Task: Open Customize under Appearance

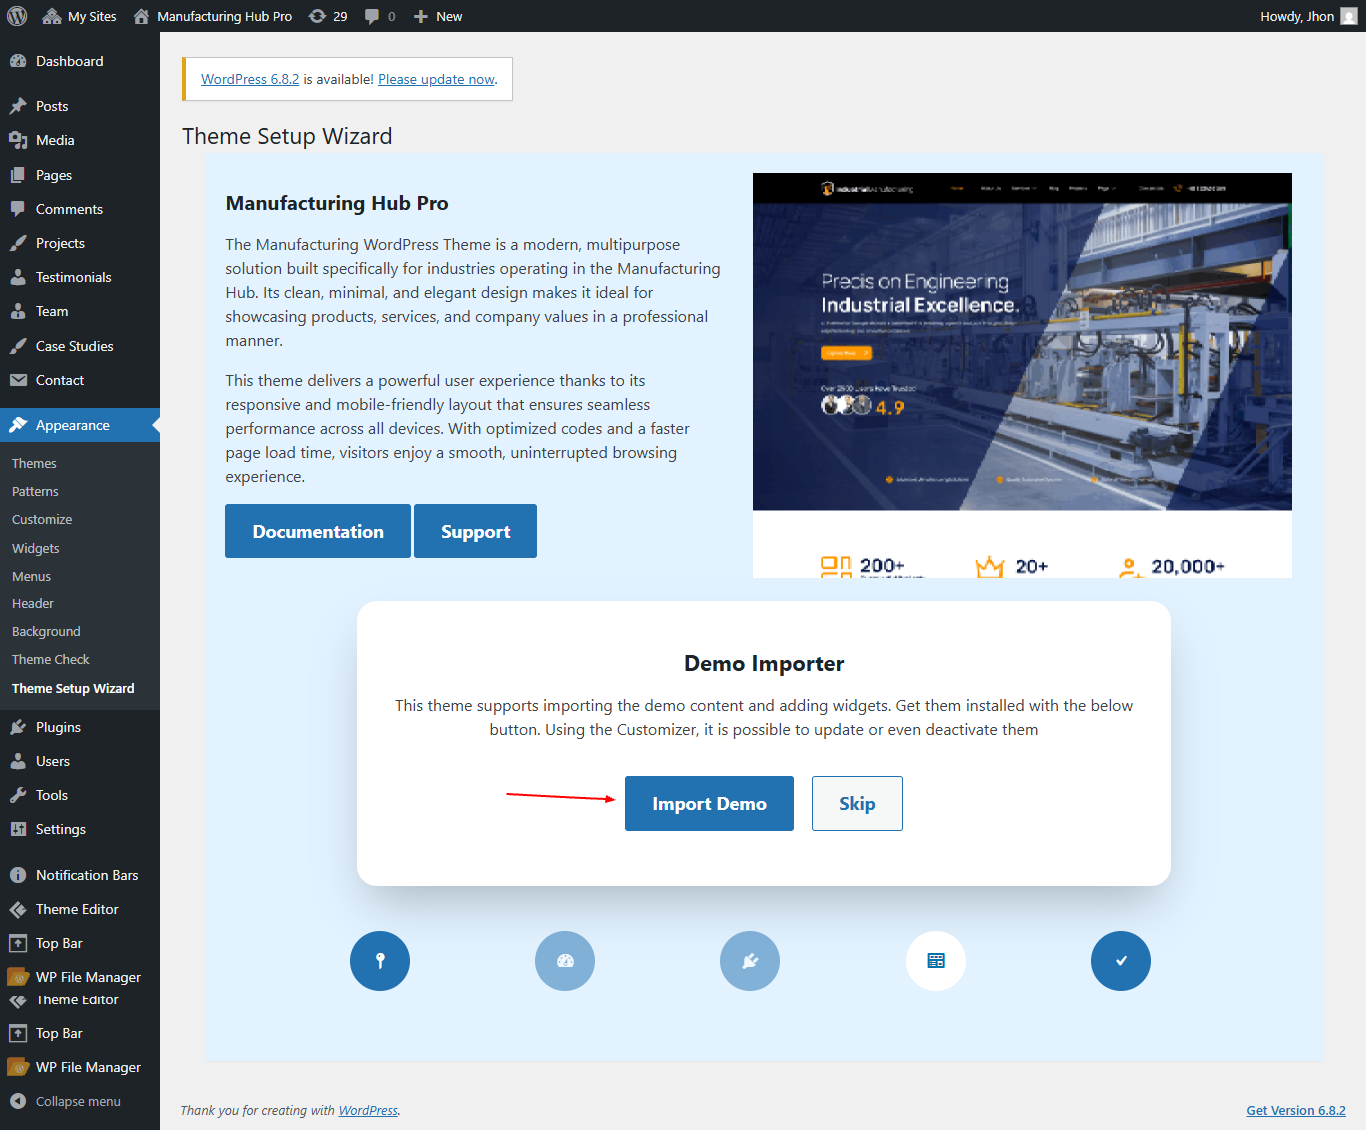Action: click(42, 519)
